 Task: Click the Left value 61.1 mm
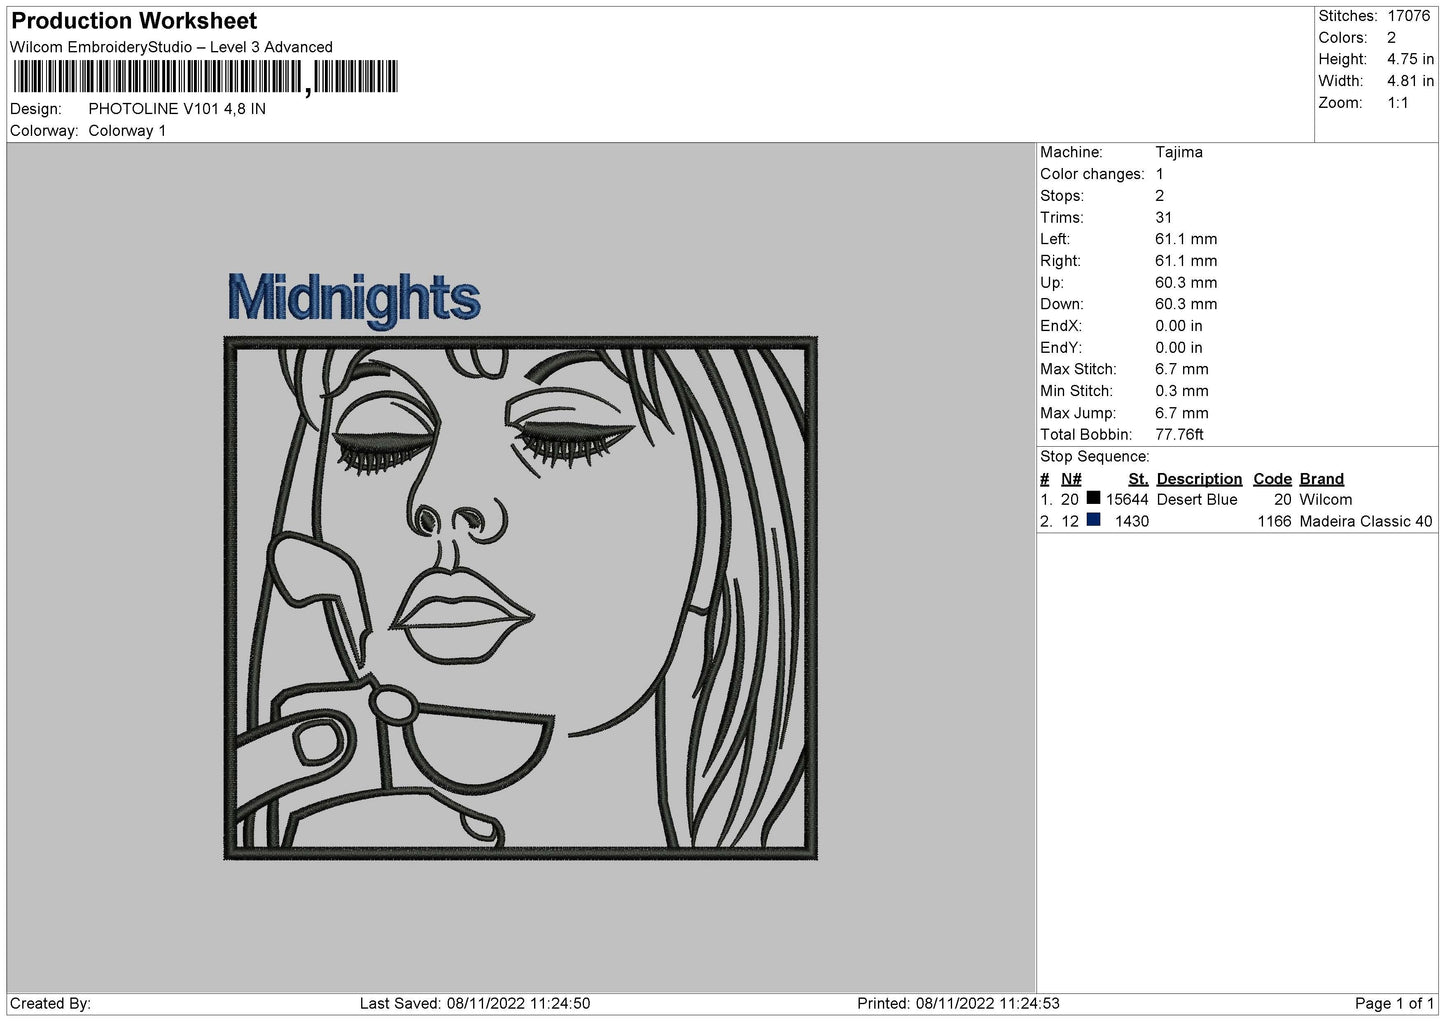tap(1186, 239)
